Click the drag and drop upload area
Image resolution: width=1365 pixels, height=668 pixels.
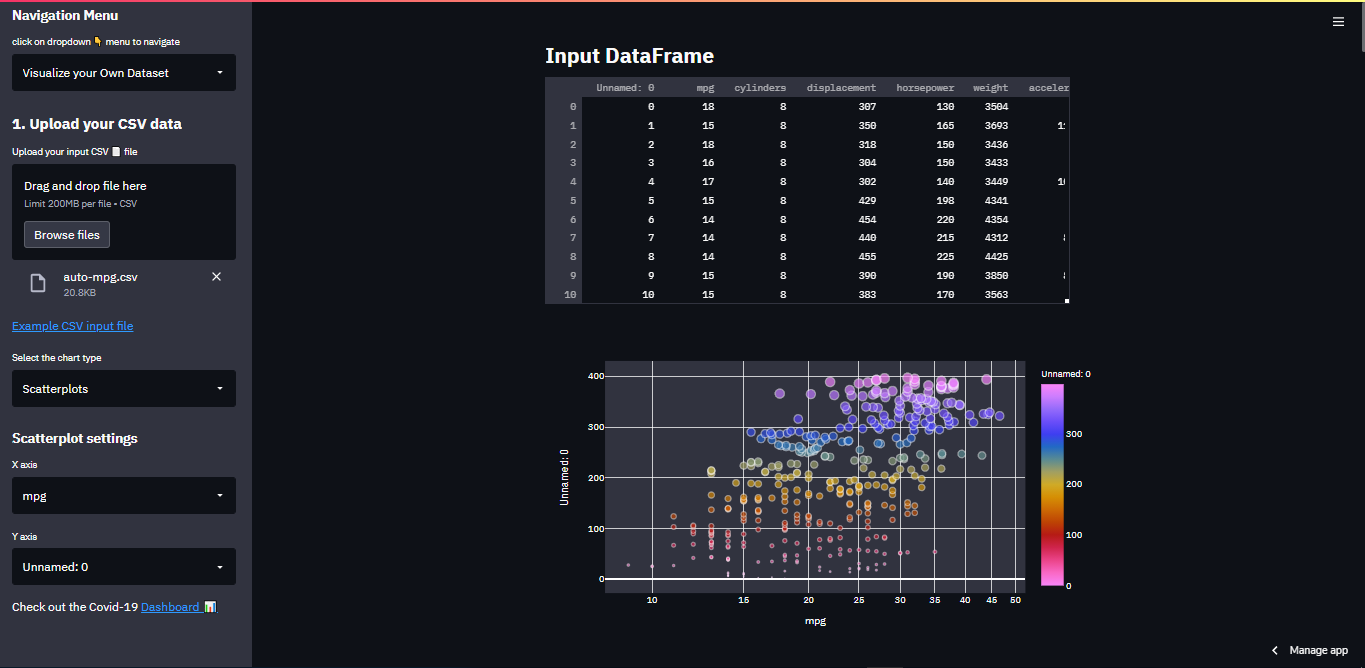tap(124, 212)
